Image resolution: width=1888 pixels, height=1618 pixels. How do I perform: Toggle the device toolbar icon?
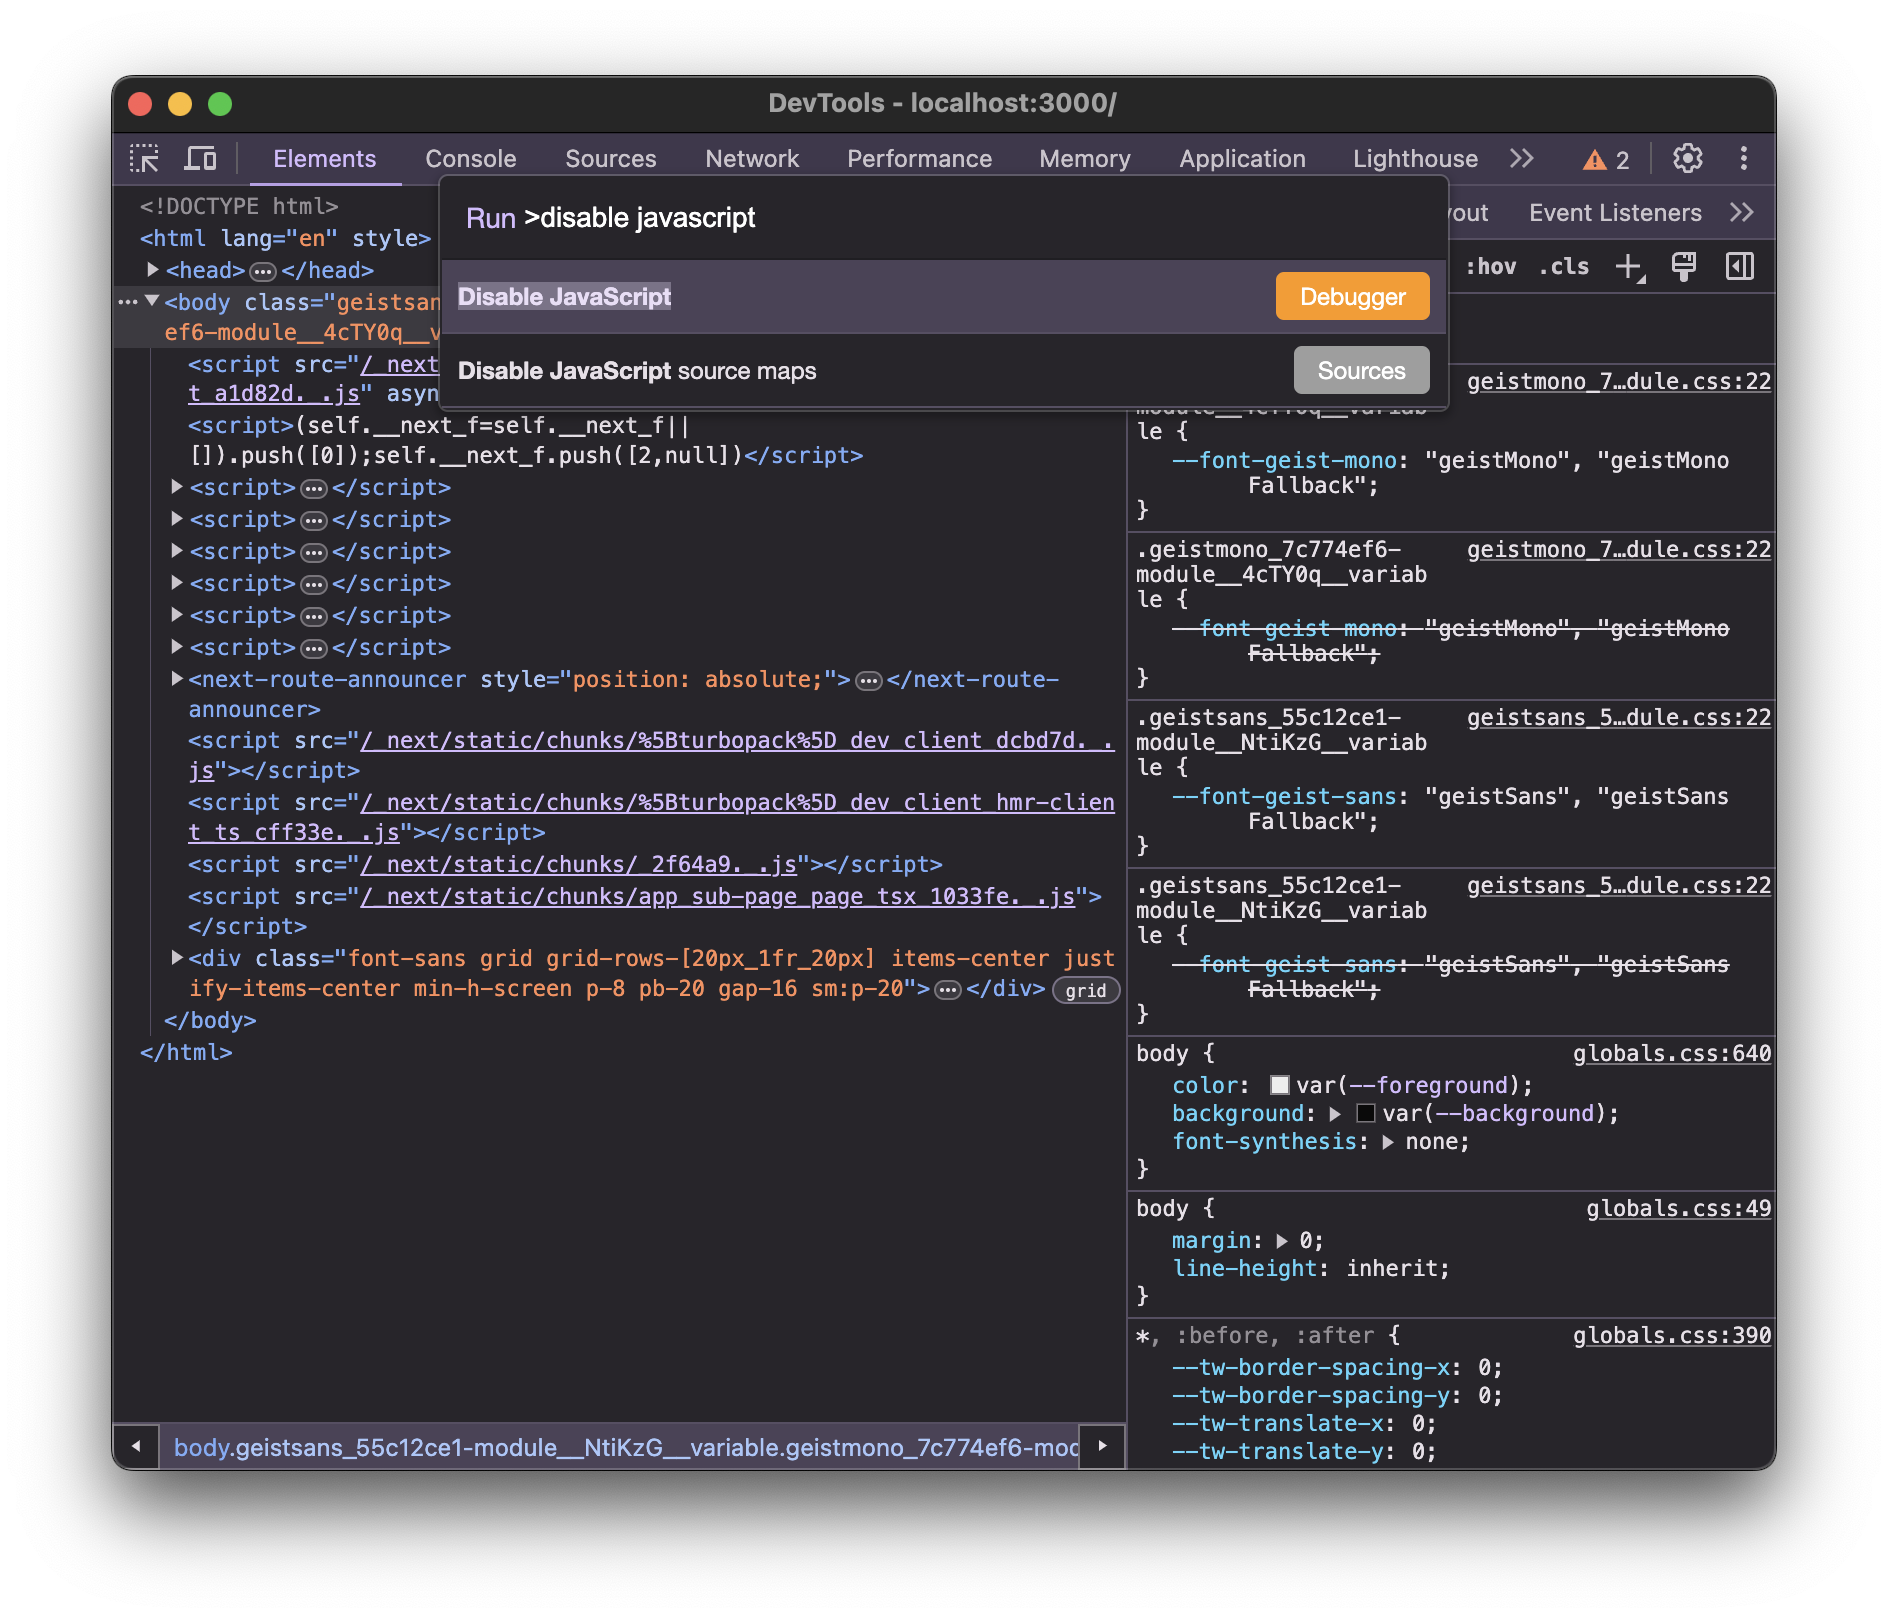(x=201, y=159)
